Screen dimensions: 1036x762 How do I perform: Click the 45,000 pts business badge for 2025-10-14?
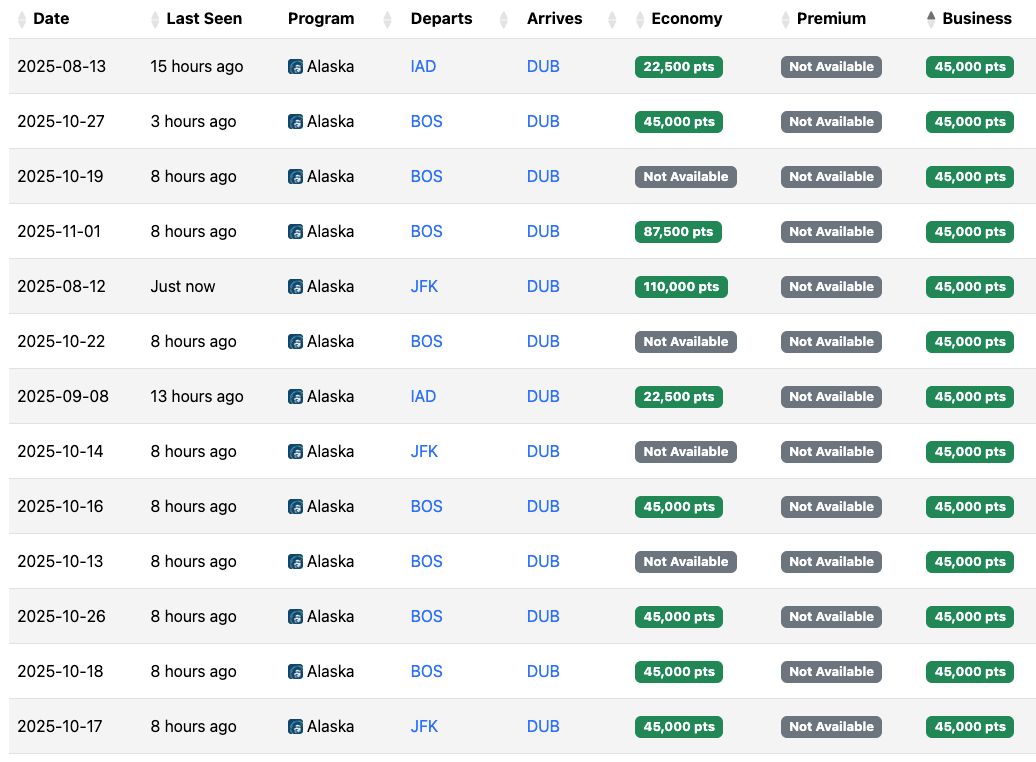click(x=970, y=452)
